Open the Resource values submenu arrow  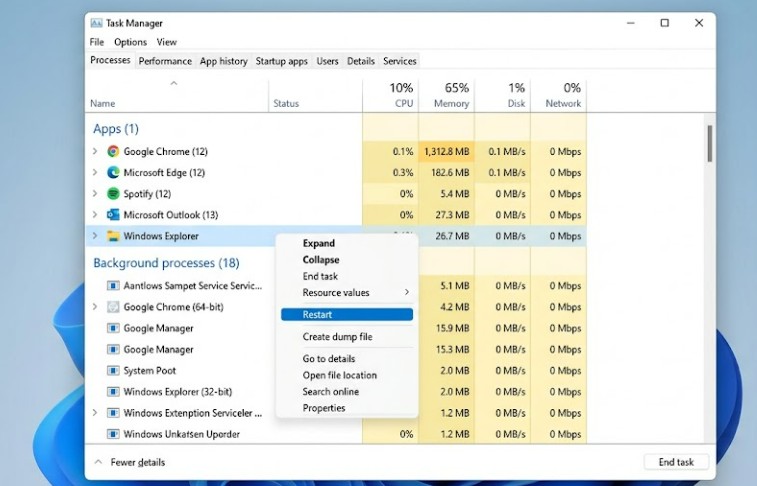click(407, 292)
